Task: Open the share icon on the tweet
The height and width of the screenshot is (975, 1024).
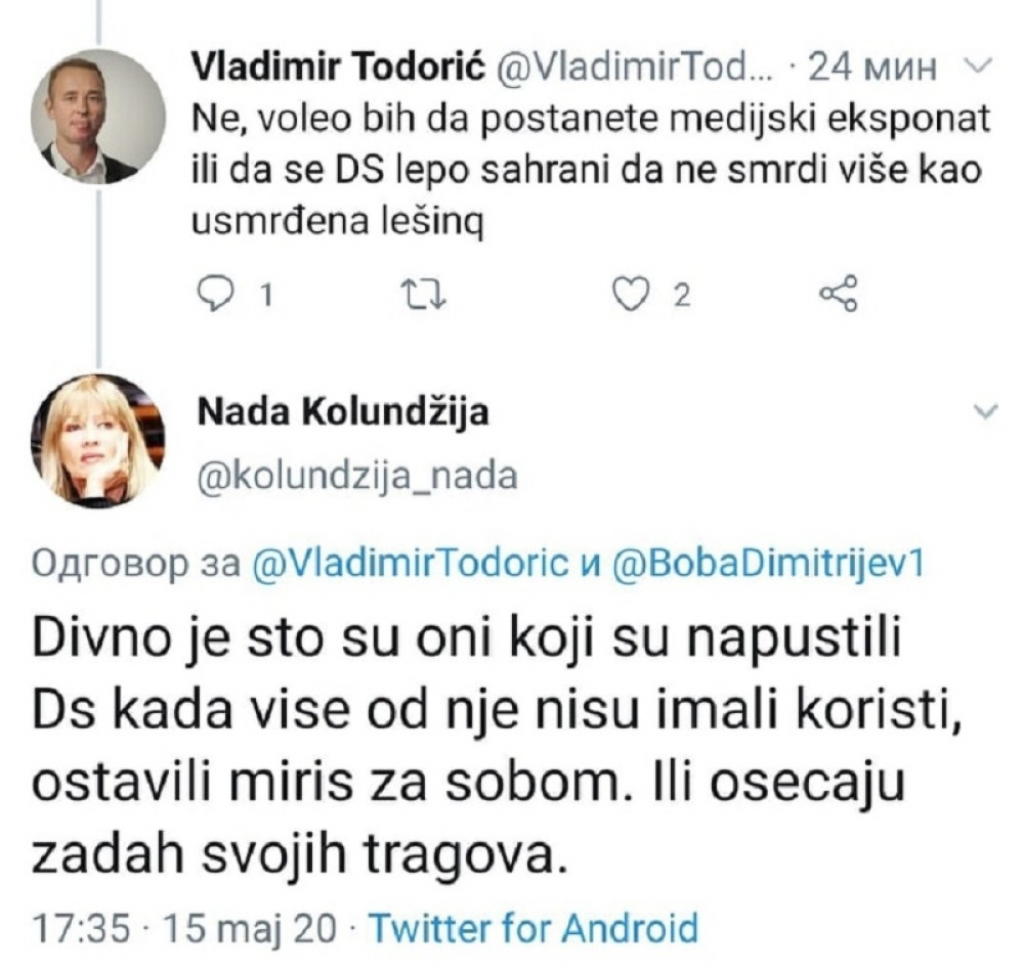Action: pyautogui.click(x=840, y=293)
